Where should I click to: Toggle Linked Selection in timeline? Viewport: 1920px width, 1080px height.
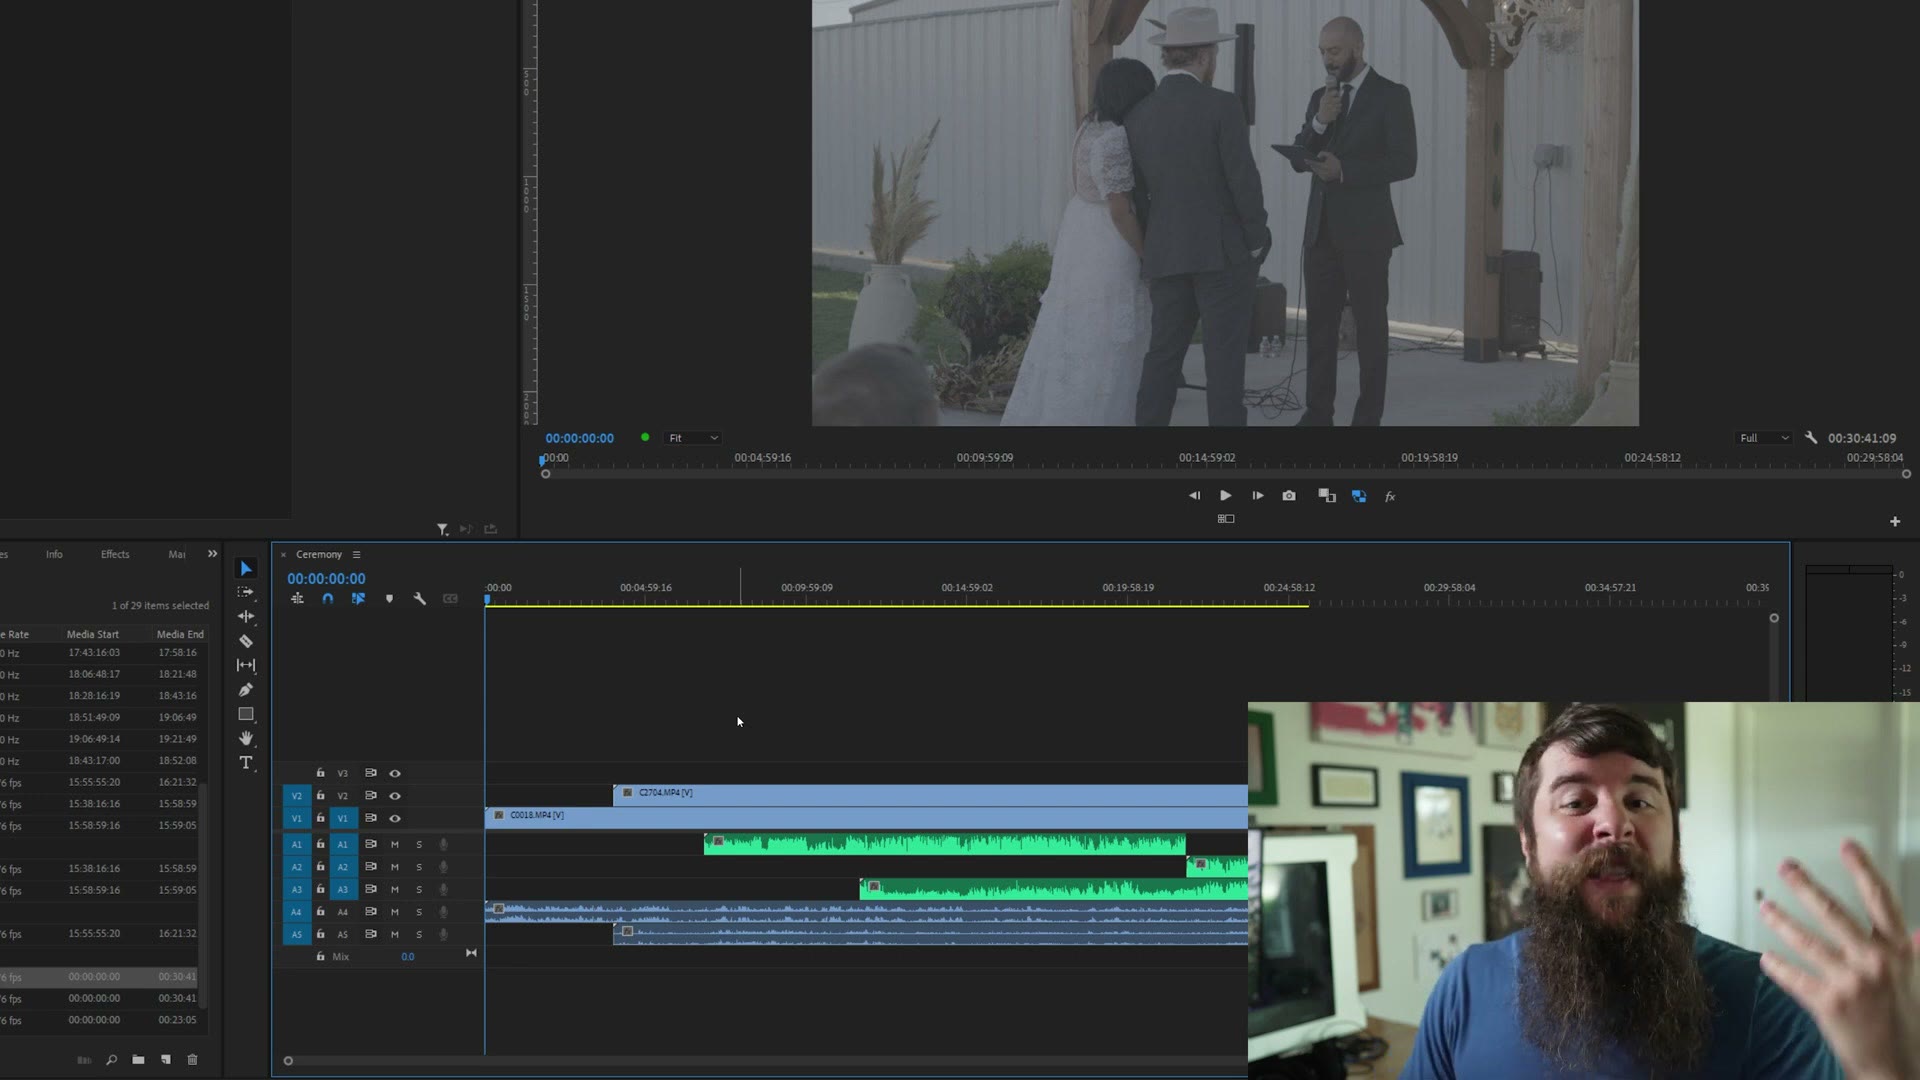[358, 598]
